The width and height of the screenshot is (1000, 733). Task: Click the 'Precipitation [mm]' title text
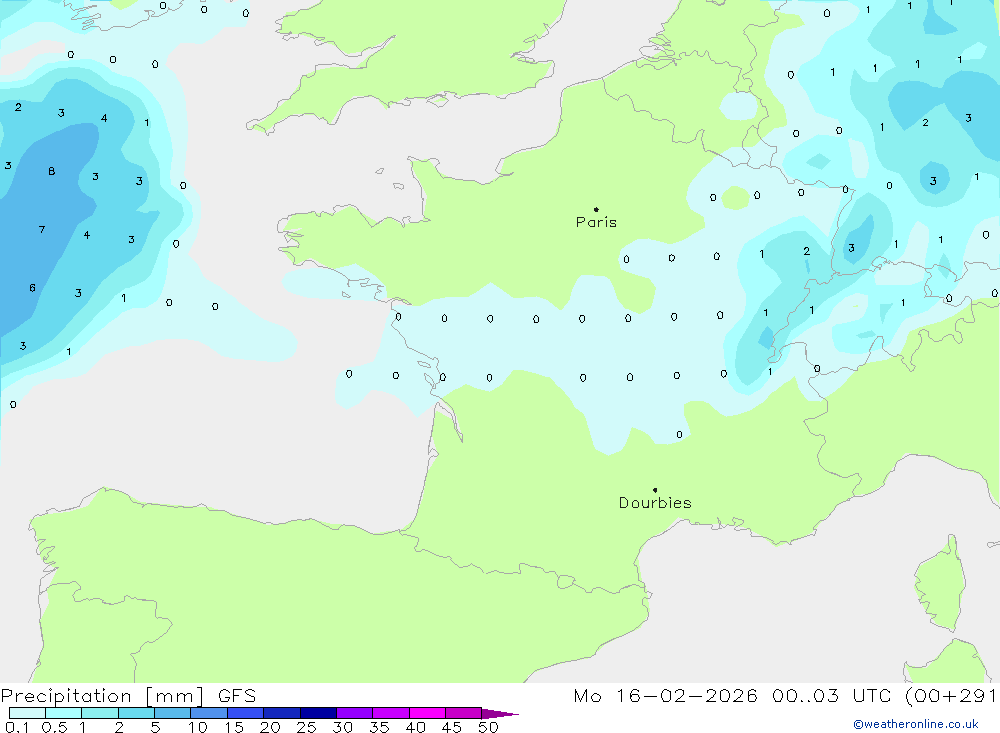[x=102, y=695]
